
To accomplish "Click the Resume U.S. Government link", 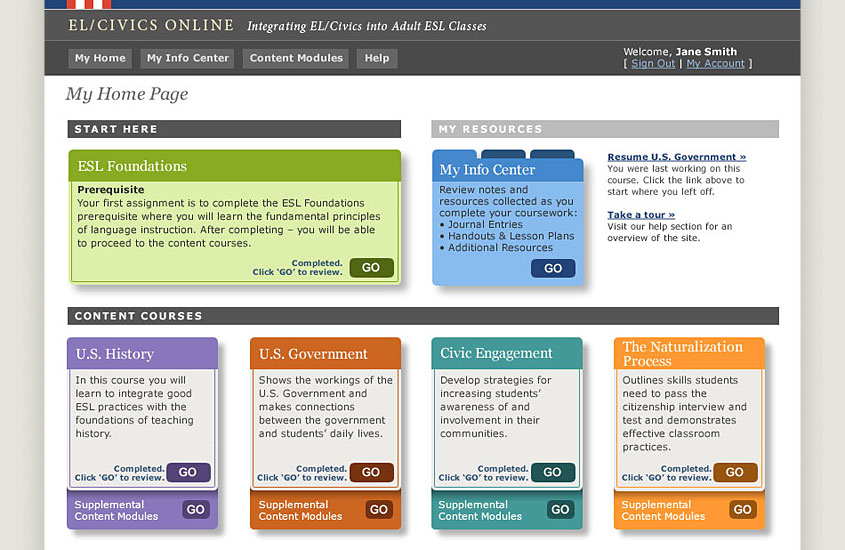I will point(676,157).
